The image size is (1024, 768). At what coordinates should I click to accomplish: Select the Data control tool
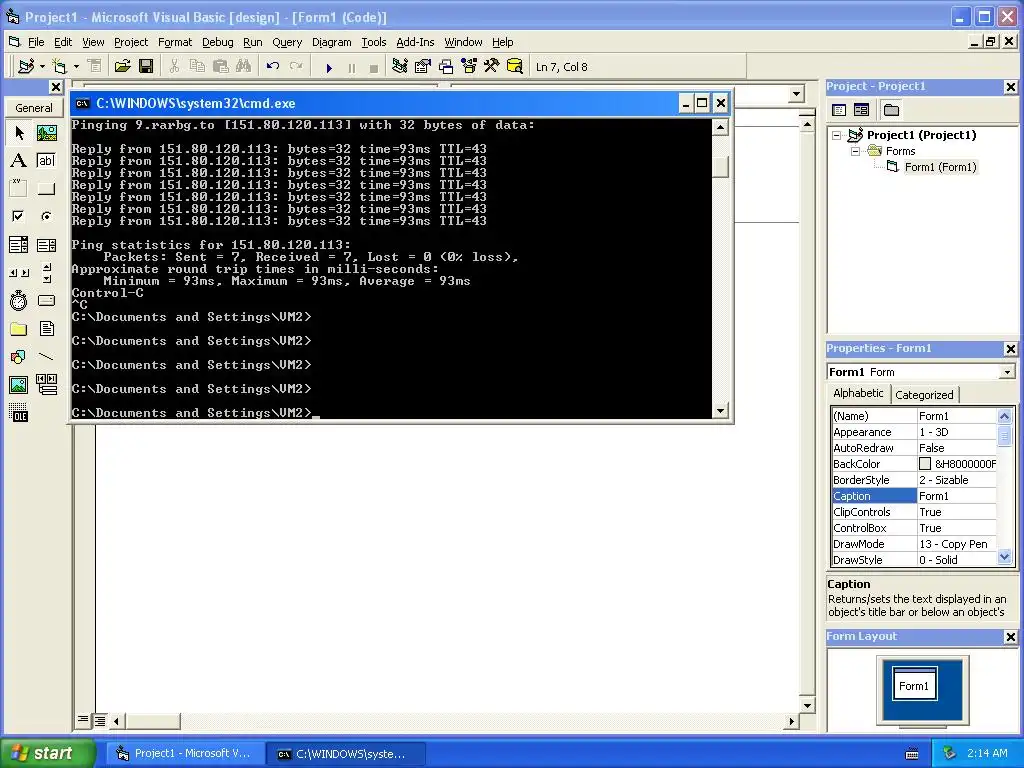point(46,385)
